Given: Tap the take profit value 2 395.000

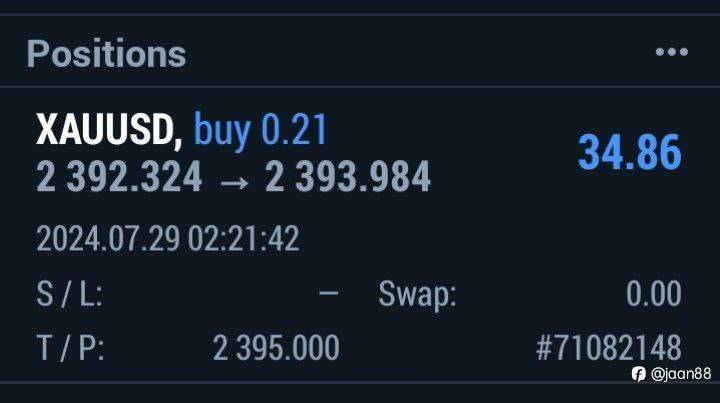Looking at the screenshot, I should [276, 348].
